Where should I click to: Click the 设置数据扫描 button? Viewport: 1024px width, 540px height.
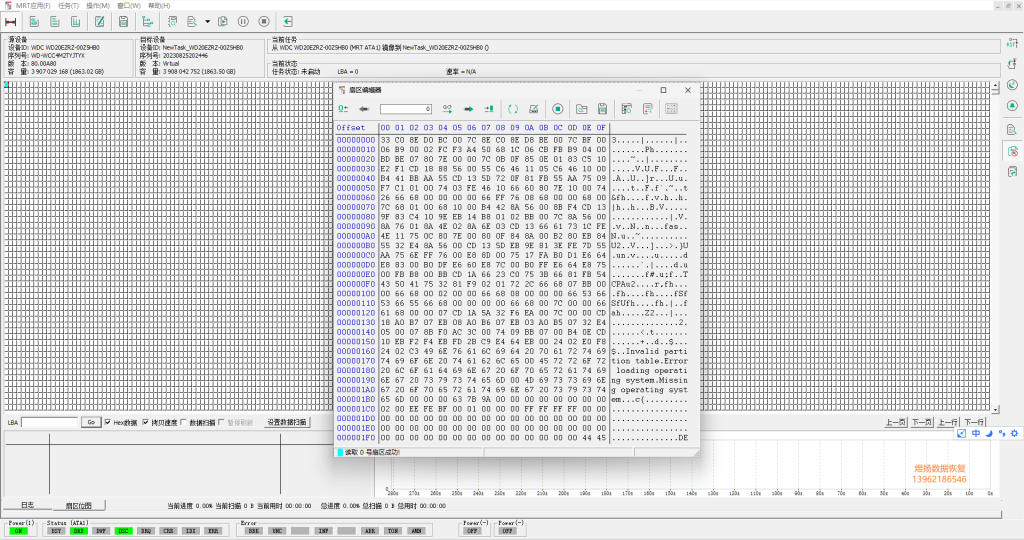pos(287,422)
